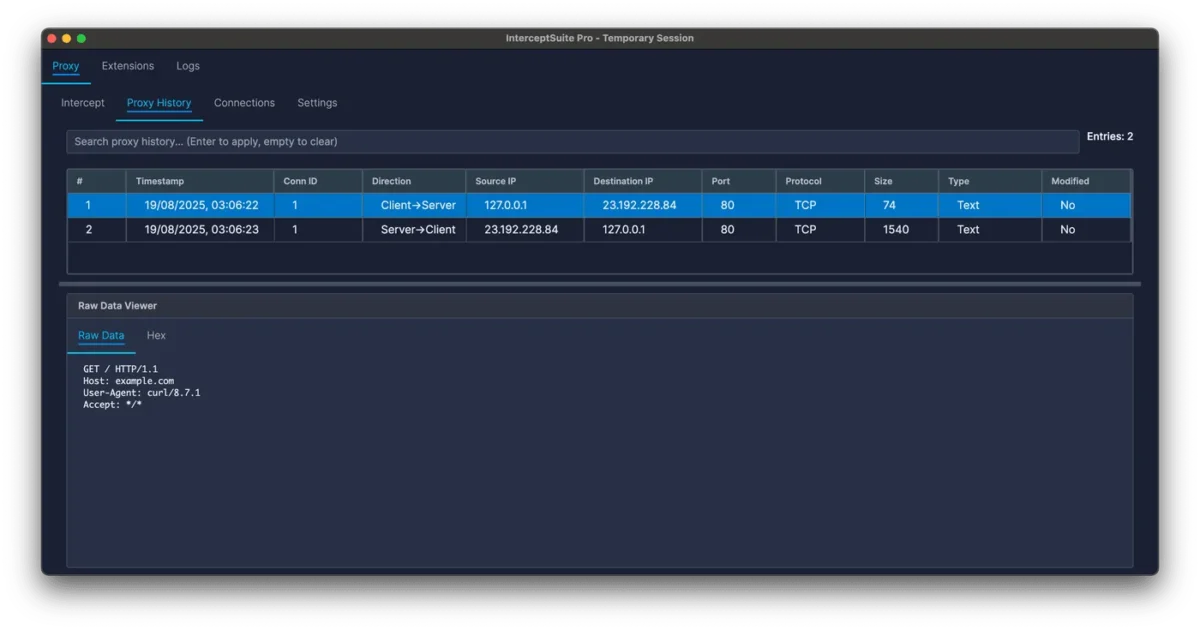Click the Size column header

[901, 181]
